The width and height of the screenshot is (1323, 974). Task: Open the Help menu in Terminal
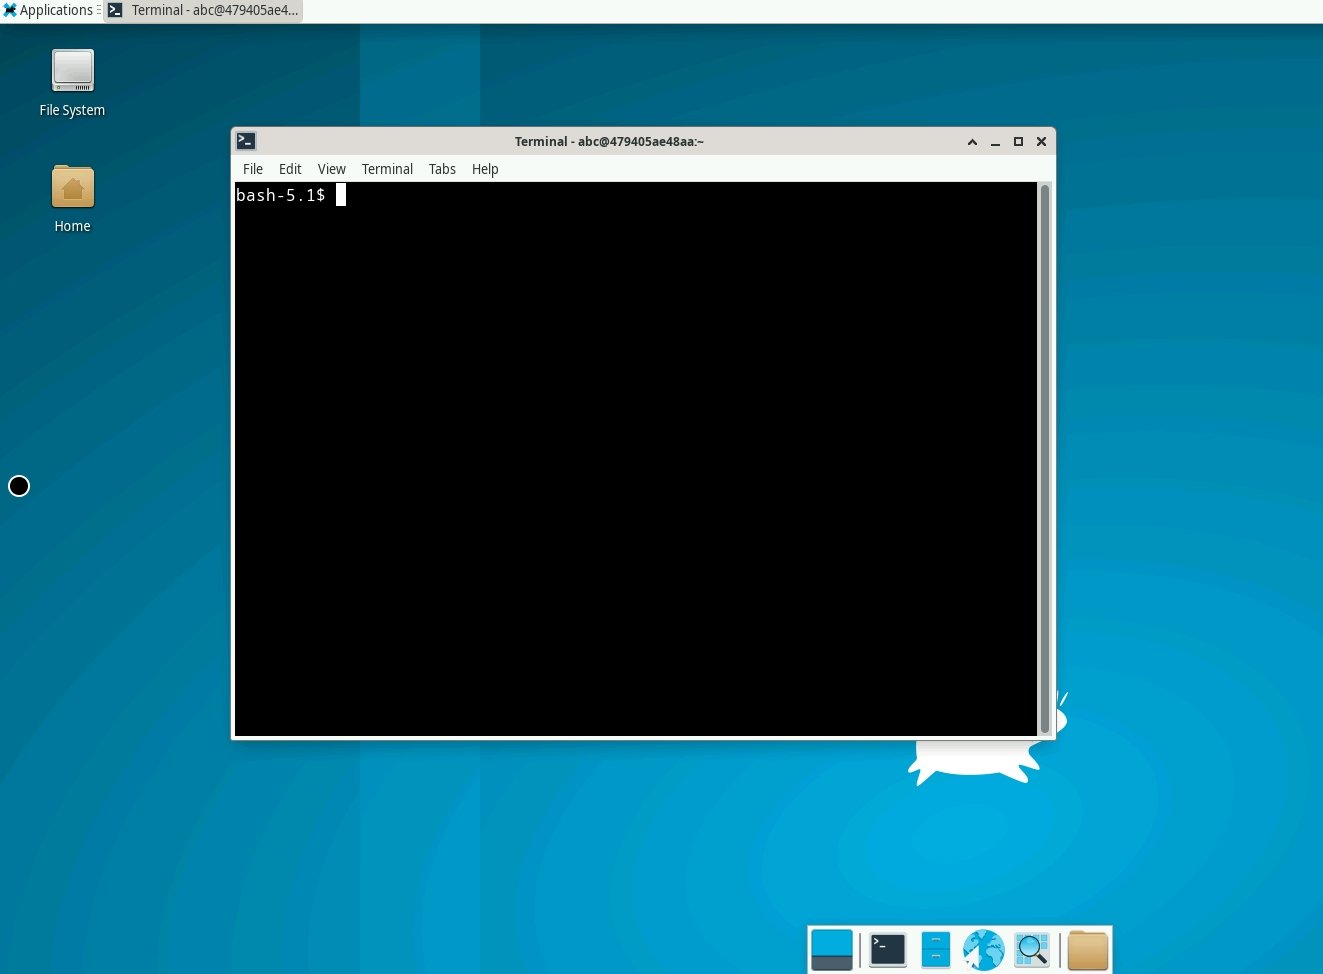coord(484,168)
